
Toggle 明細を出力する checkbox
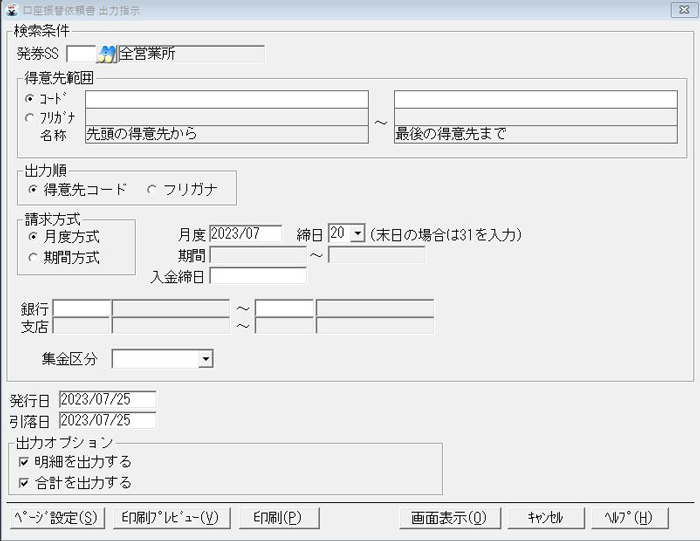pyautogui.click(x=24, y=462)
